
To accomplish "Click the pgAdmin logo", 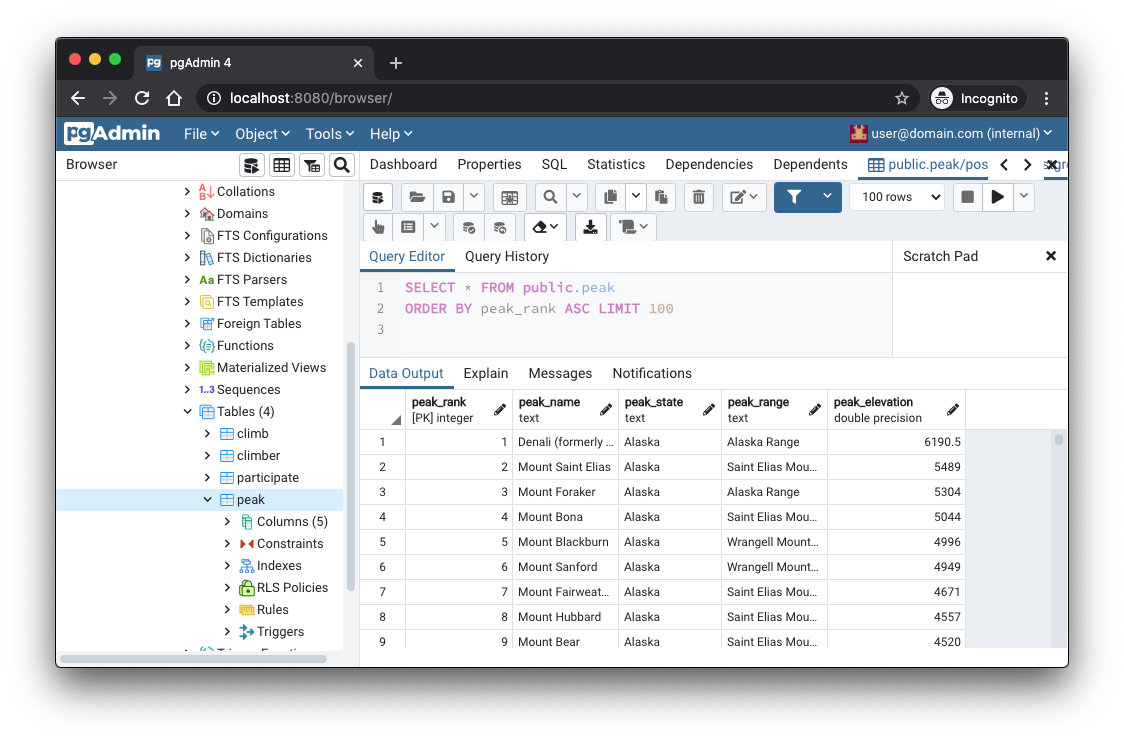I will [112, 134].
